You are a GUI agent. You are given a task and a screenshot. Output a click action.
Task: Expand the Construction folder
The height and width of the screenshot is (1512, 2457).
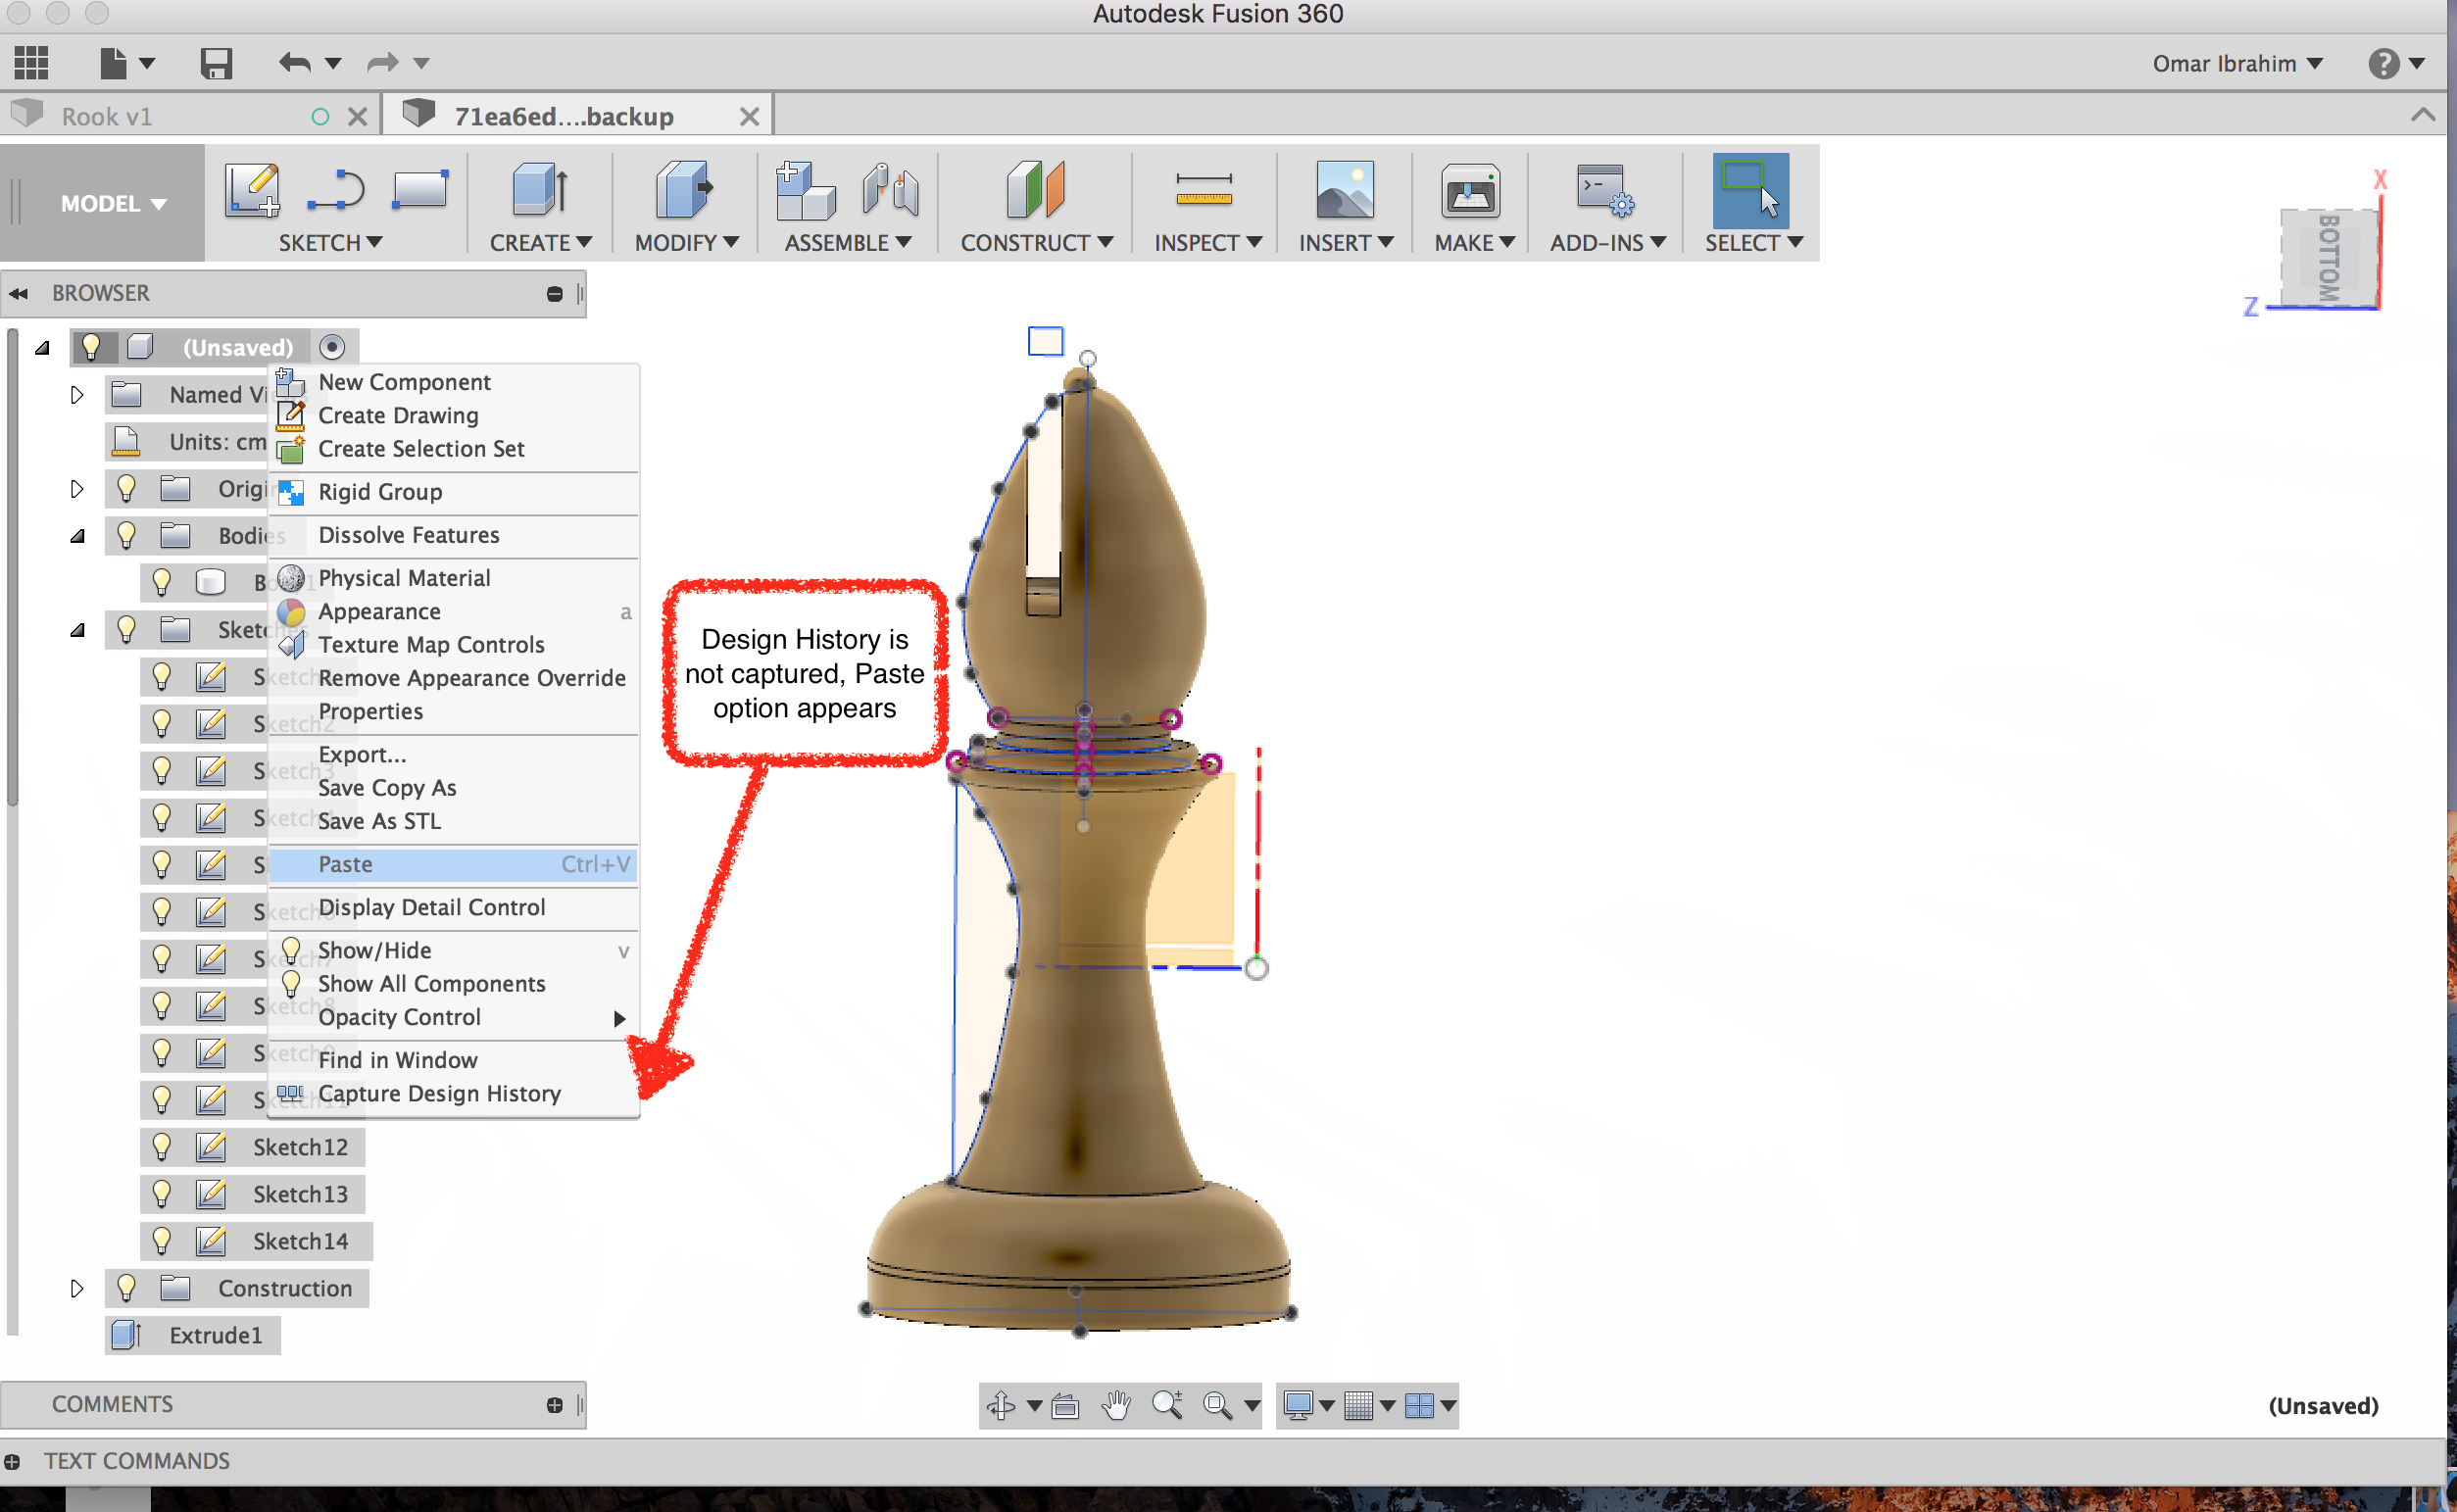pyautogui.click(x=77, y=1288)
